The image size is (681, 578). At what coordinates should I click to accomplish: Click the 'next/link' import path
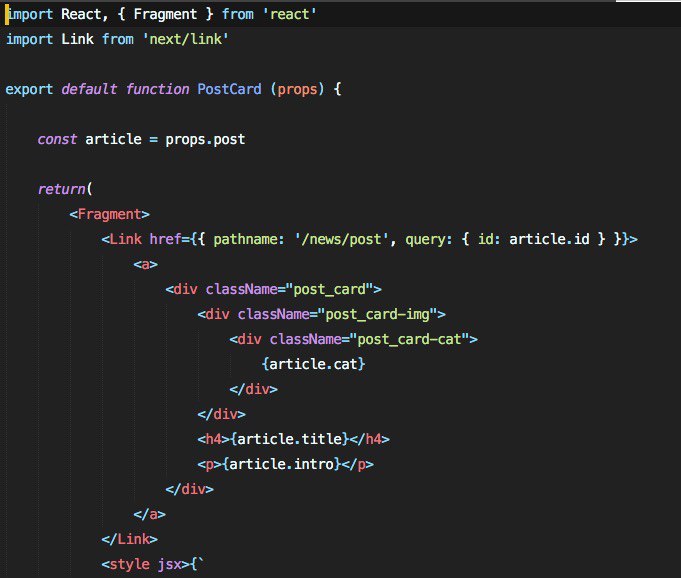coord(185,40)
